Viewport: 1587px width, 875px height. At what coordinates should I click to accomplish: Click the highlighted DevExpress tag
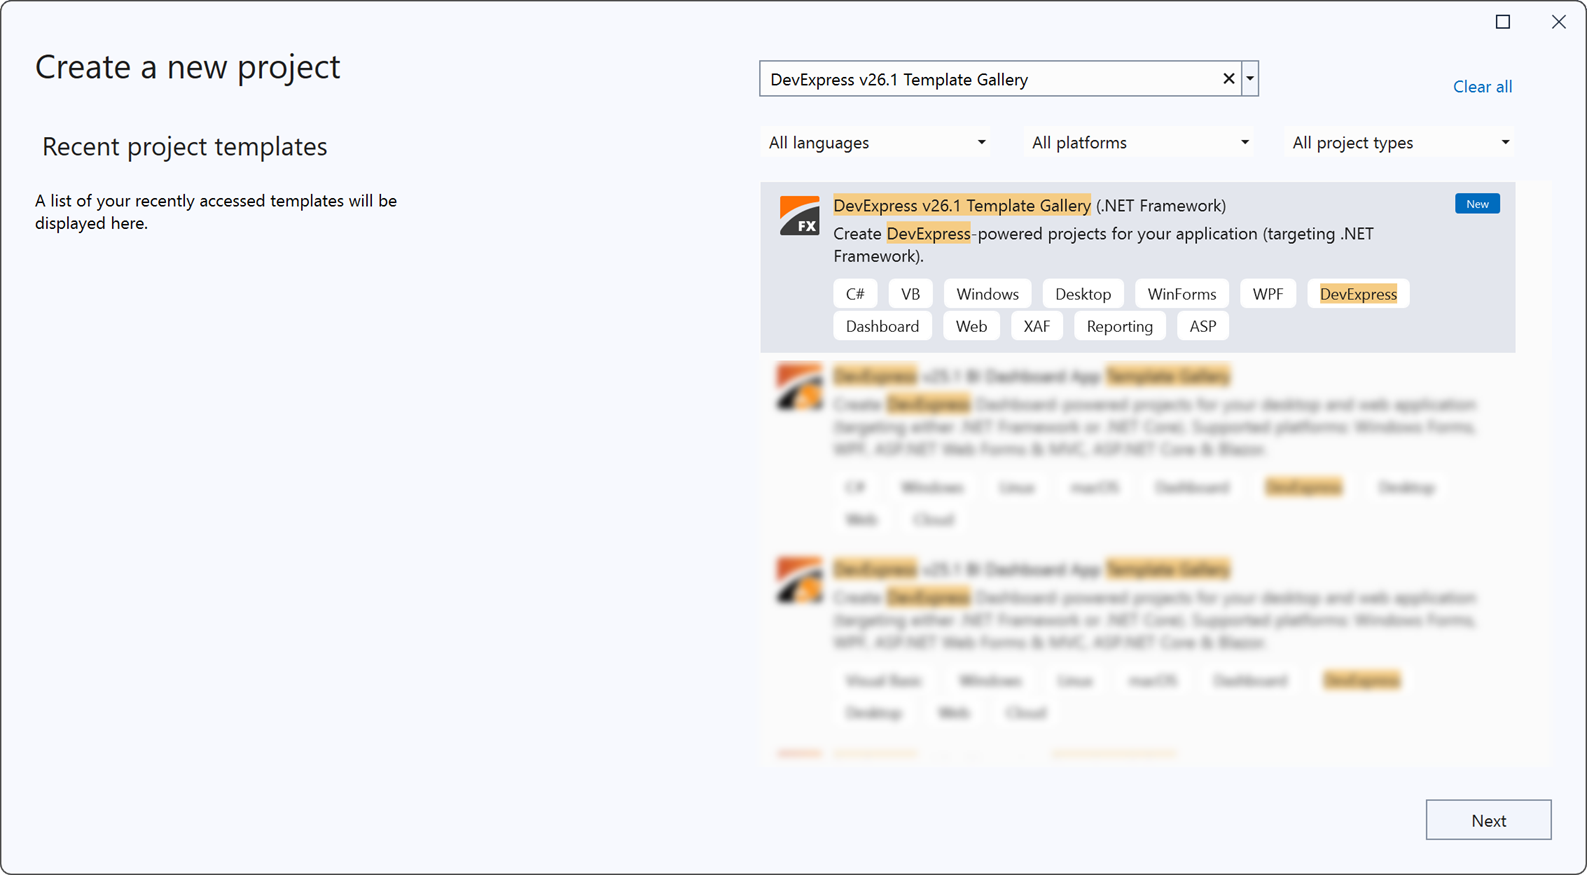(x=1358, y=294)
